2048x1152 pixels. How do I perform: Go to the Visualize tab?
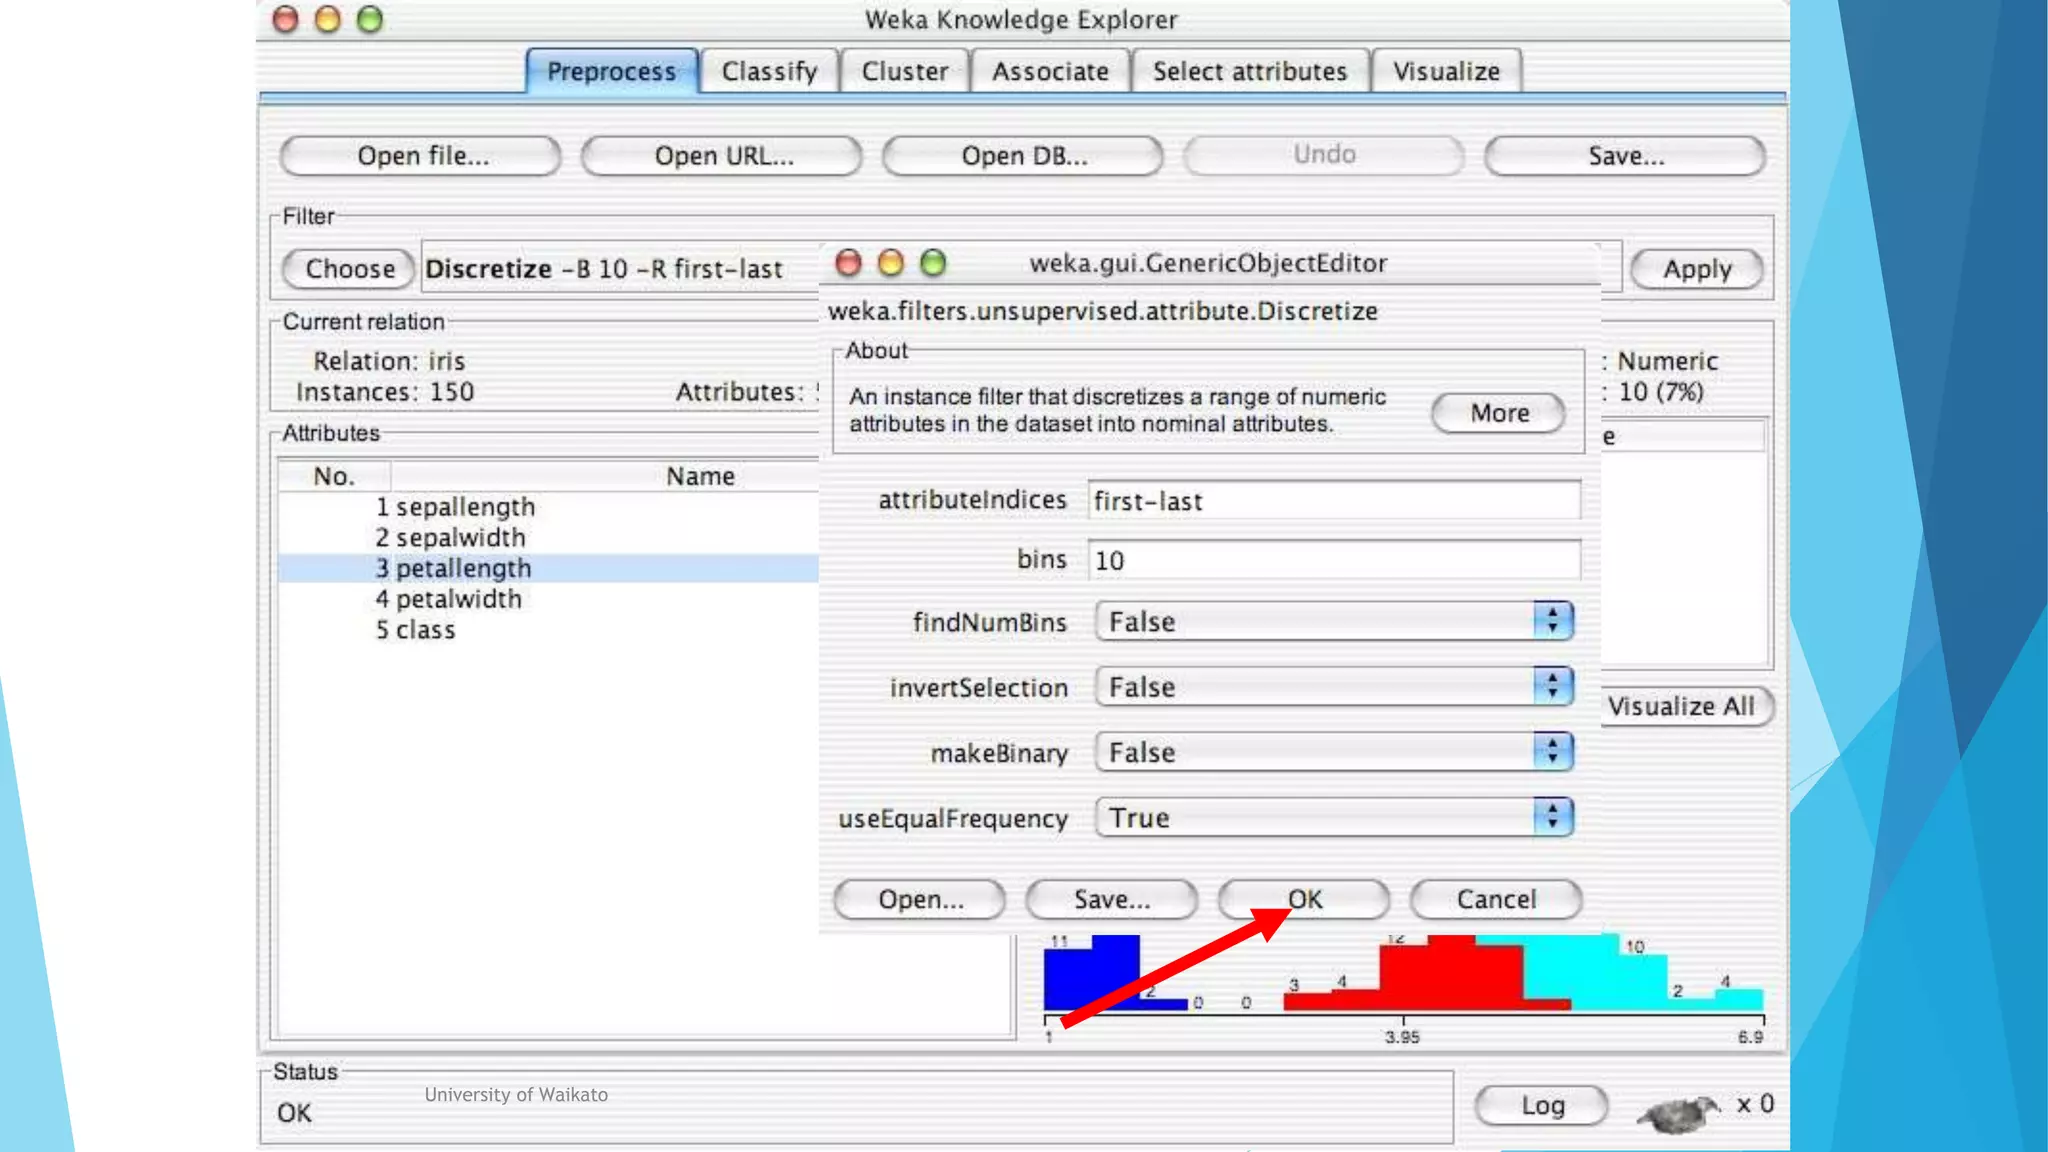(1446, 72)
